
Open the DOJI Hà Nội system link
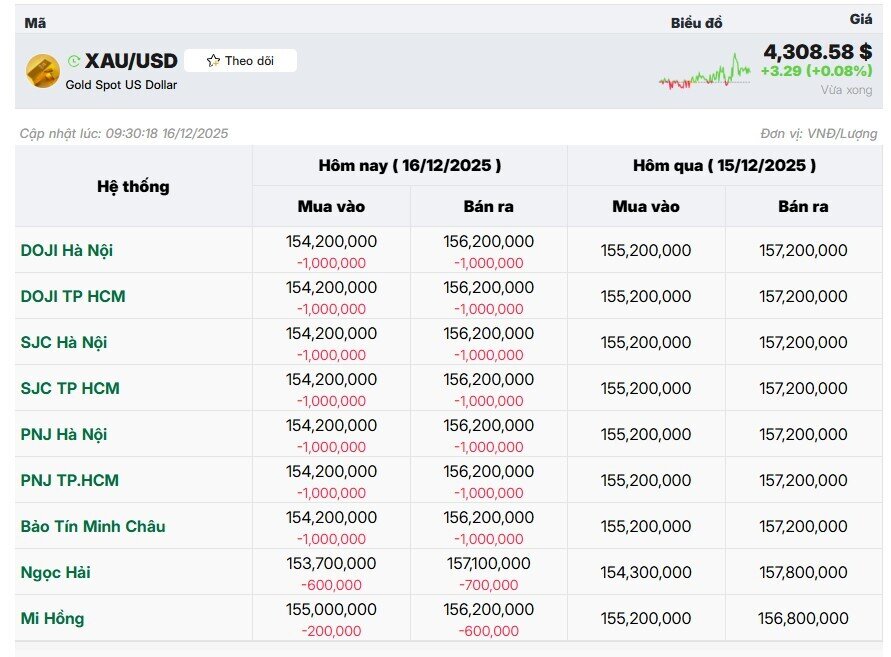(67, 250)
